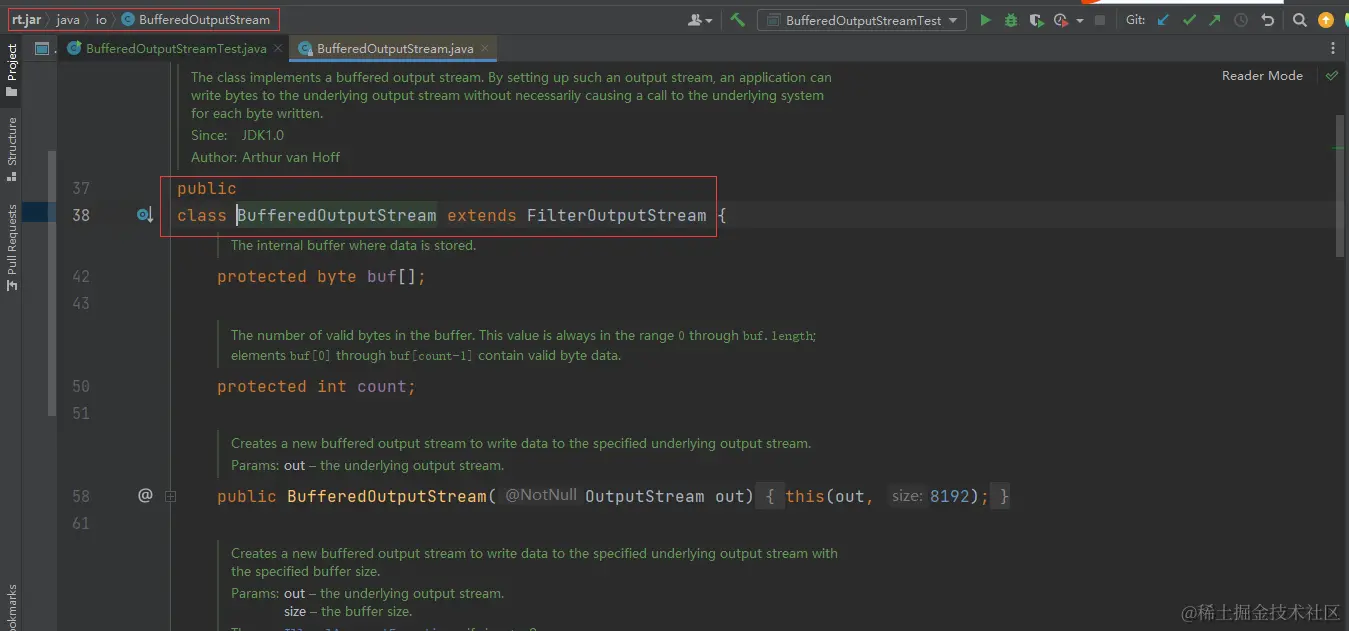Click the 'Author: Arthur van Hoff' doc line
The image size is (1349, 631).
pyautogui.click(x=266, y=157)
